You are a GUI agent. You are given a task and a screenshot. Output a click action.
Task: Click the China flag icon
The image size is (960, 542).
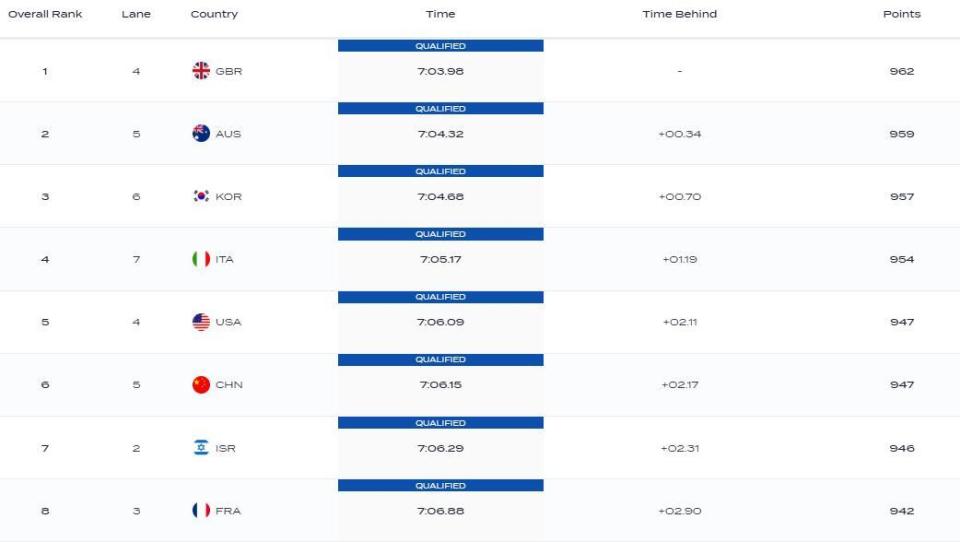coord(201,385)
